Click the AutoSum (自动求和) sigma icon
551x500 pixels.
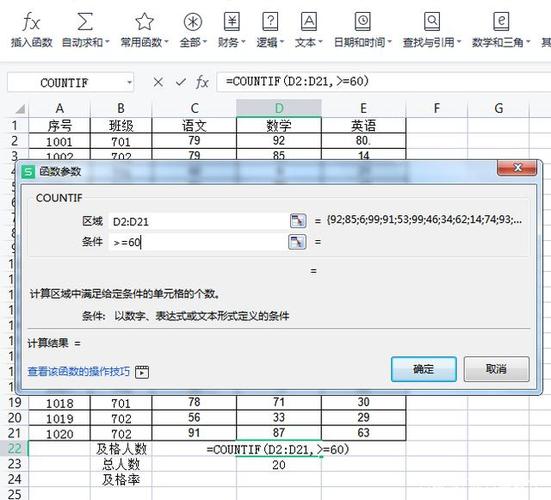point(85,22)
